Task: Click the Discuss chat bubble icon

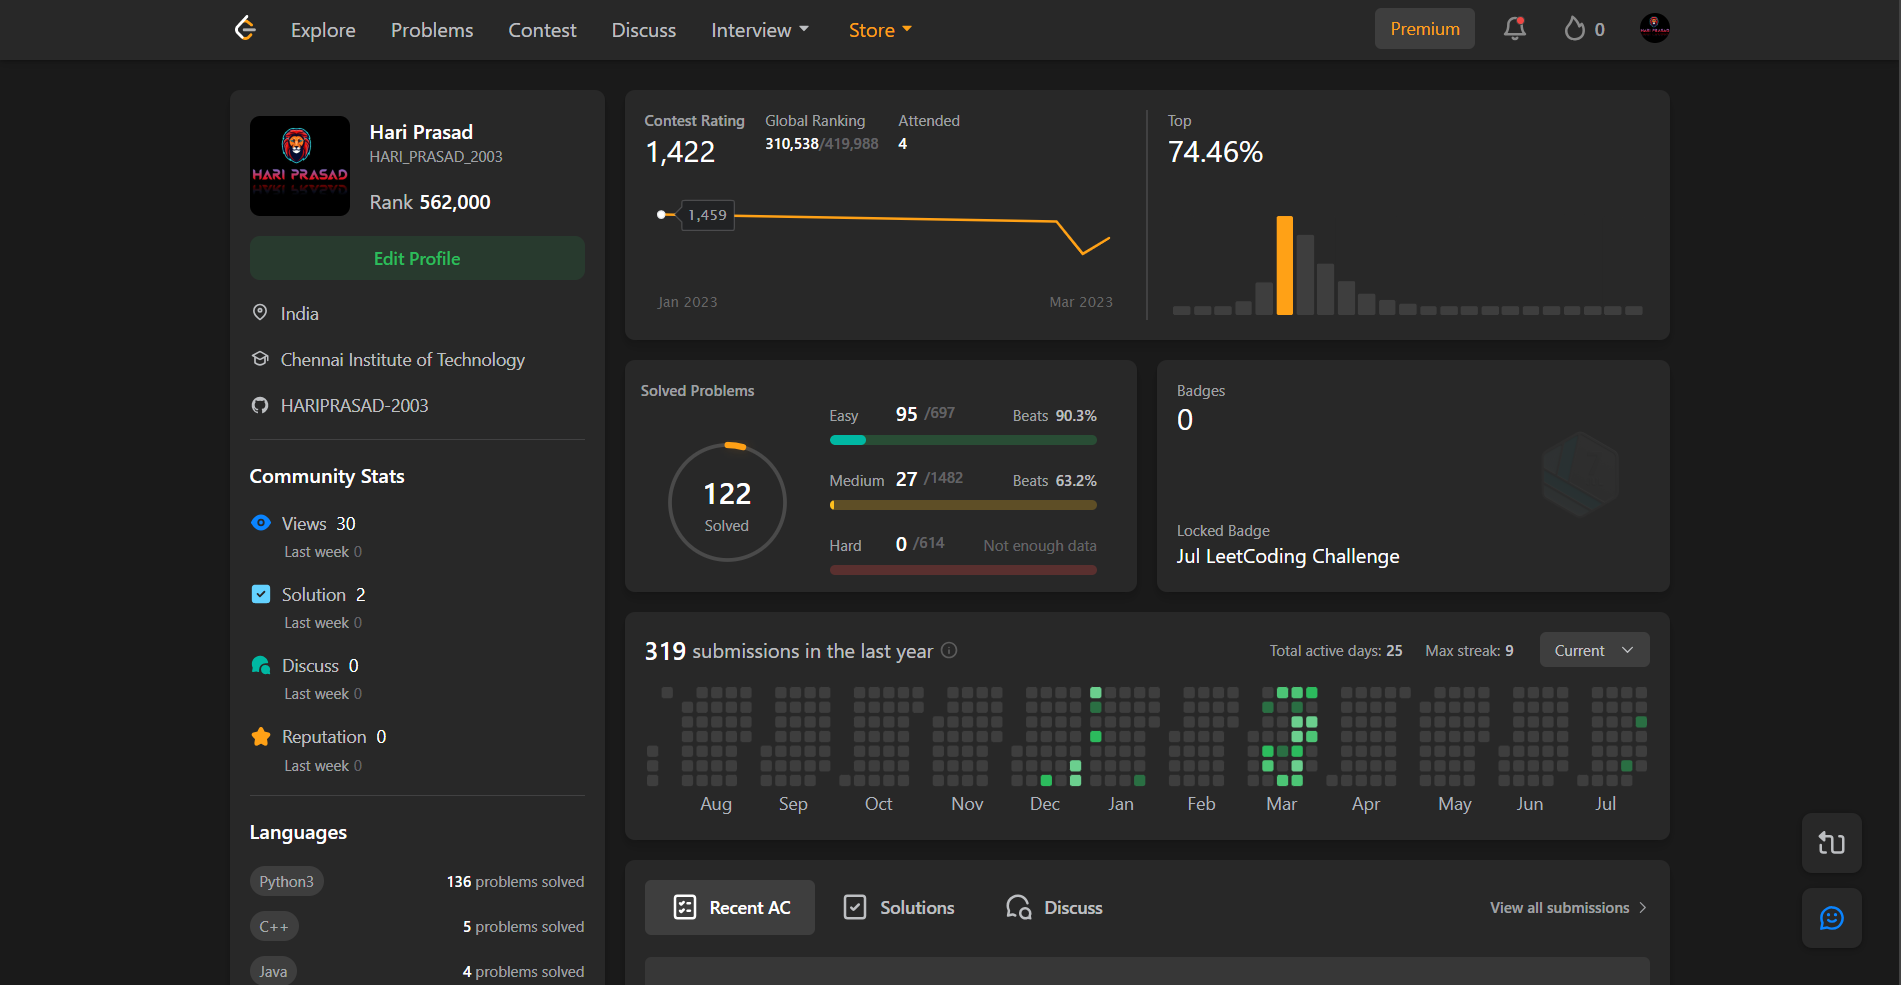Action: [x=261, y=665]
